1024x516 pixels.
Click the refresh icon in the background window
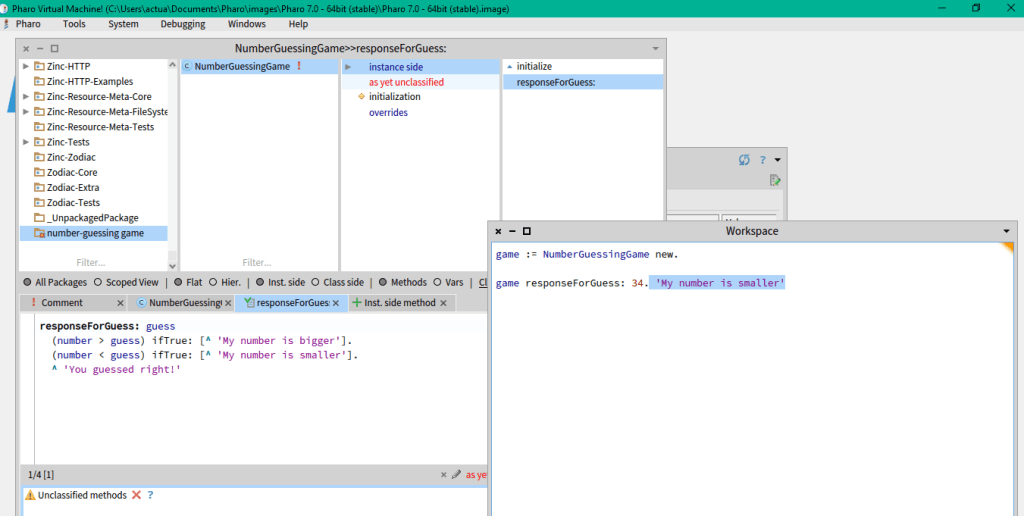(744, 160)
